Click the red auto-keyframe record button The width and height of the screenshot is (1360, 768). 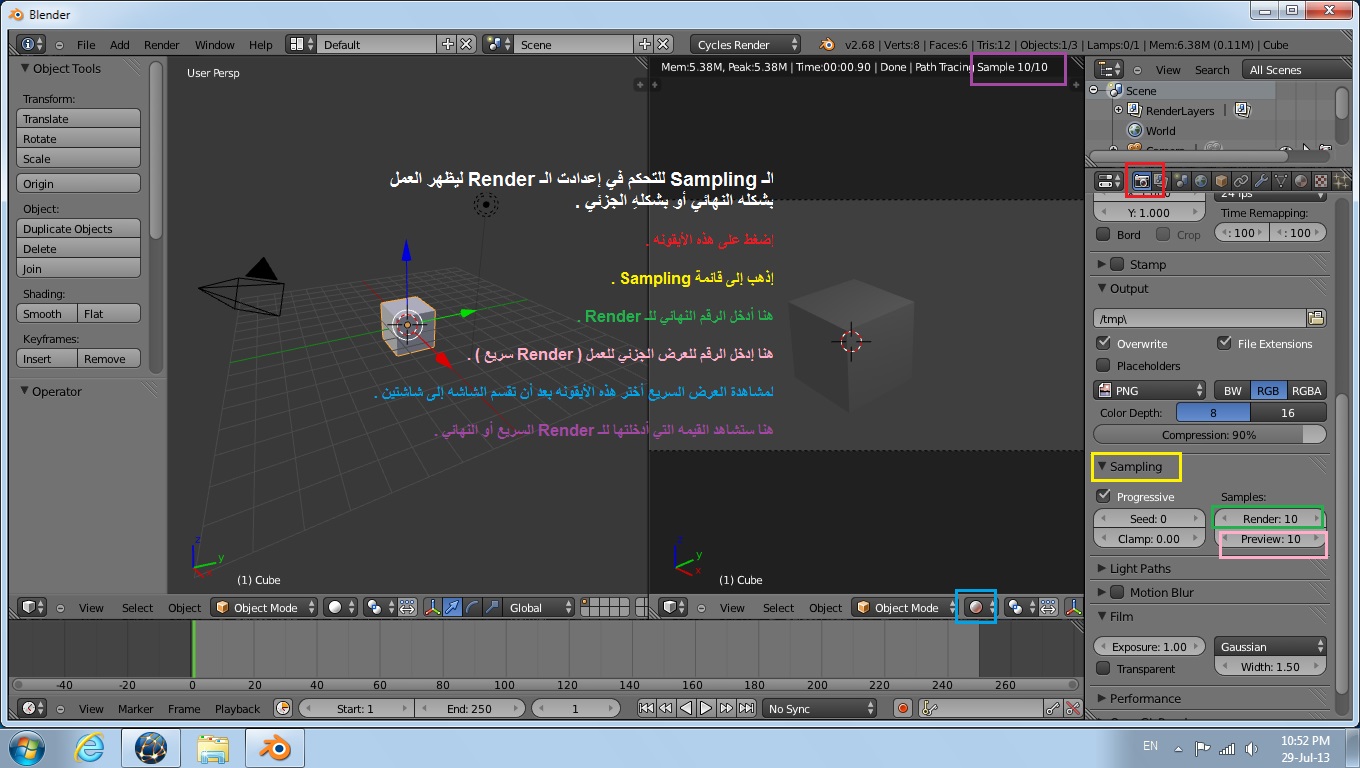[x=902, y=708]
